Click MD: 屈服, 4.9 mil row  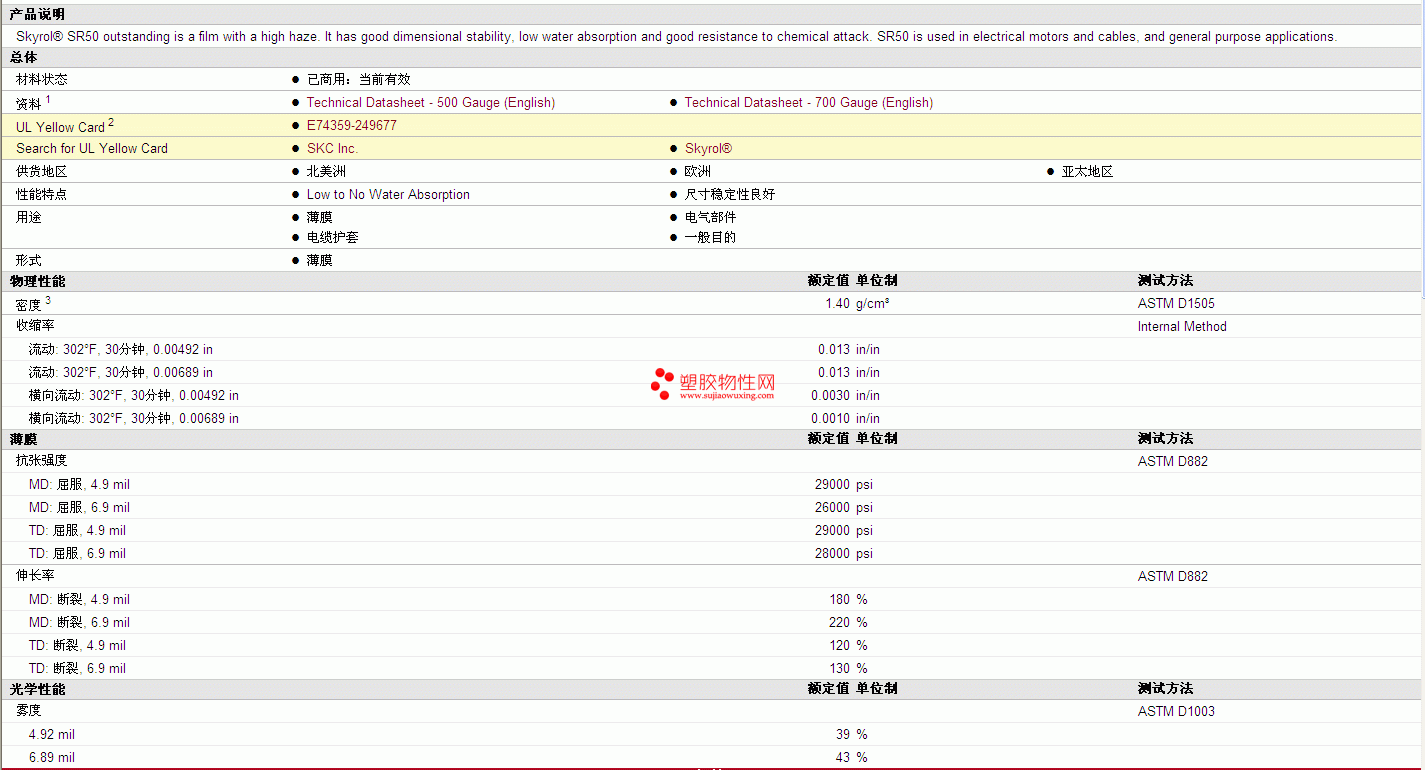pyautogui.click(x=710, y=485)
